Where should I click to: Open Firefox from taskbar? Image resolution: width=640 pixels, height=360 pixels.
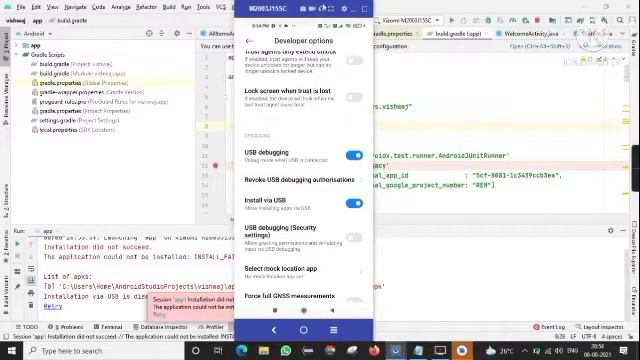pos(374,351)
